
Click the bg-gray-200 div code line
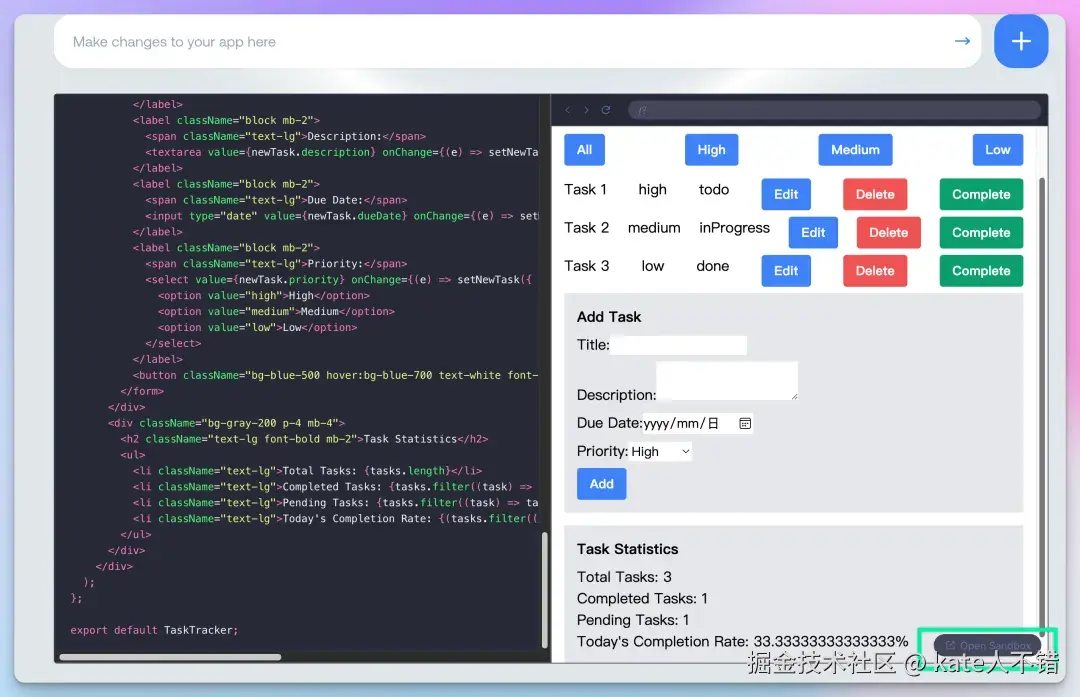tap(227, 423)
